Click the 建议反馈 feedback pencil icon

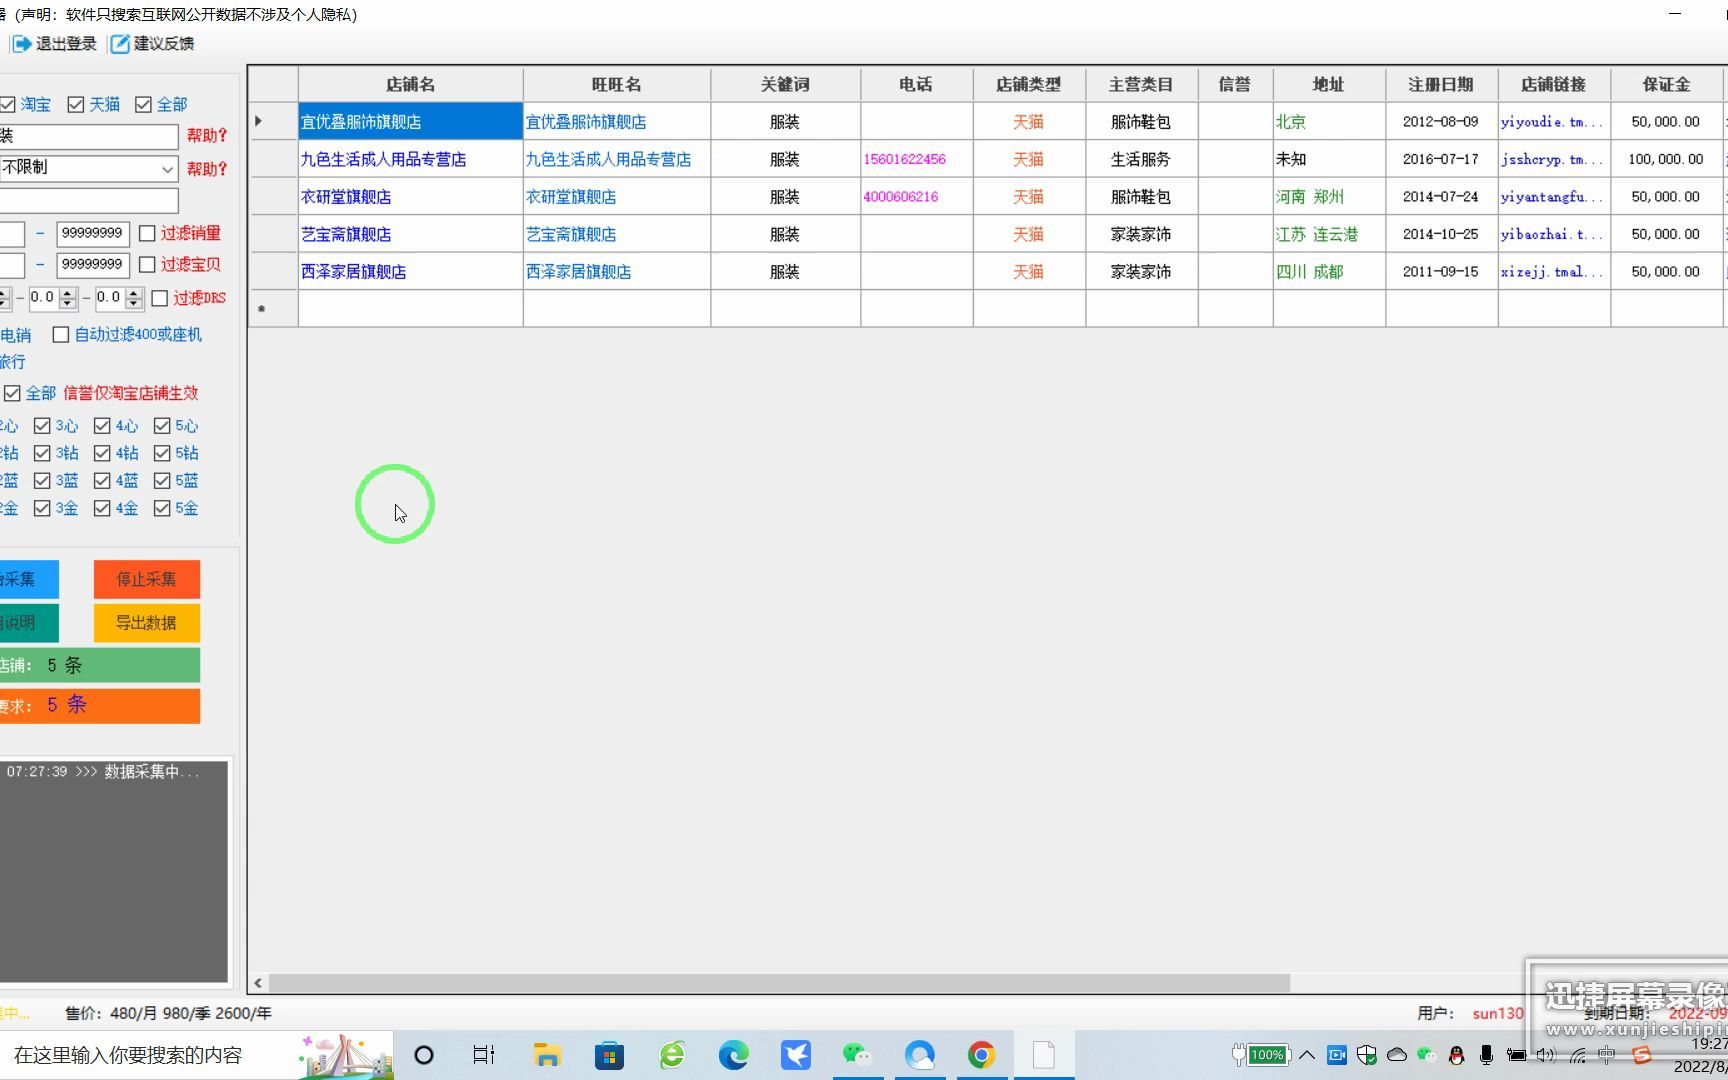(x=120, y=44)
